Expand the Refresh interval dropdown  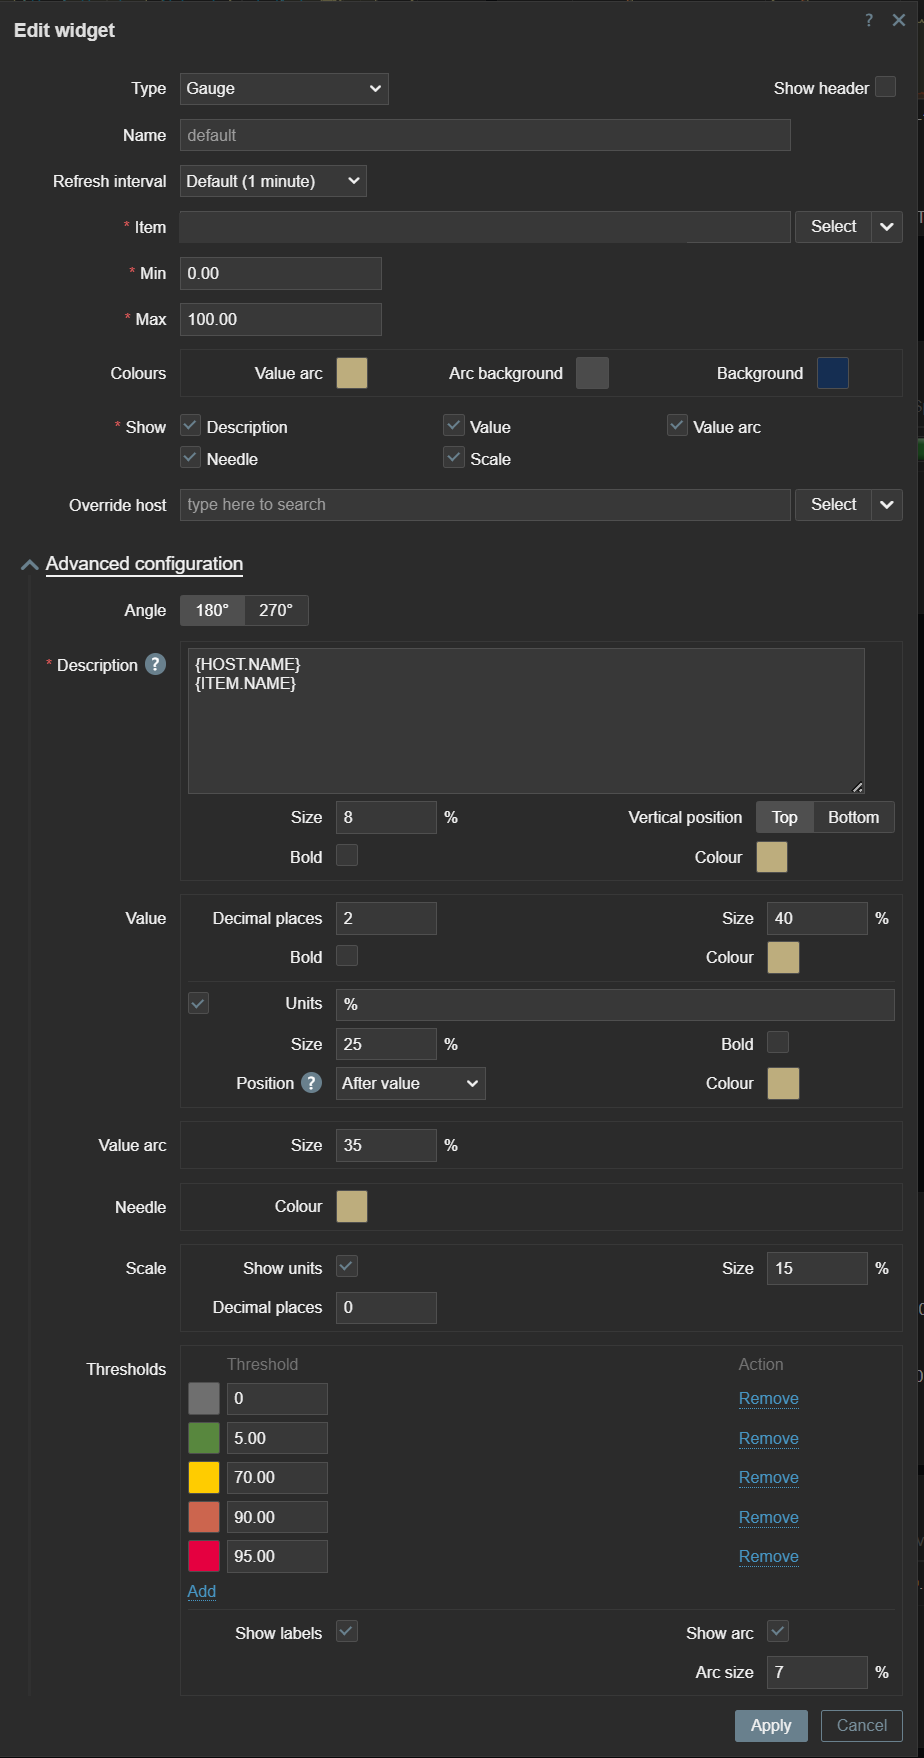(273, 181)
